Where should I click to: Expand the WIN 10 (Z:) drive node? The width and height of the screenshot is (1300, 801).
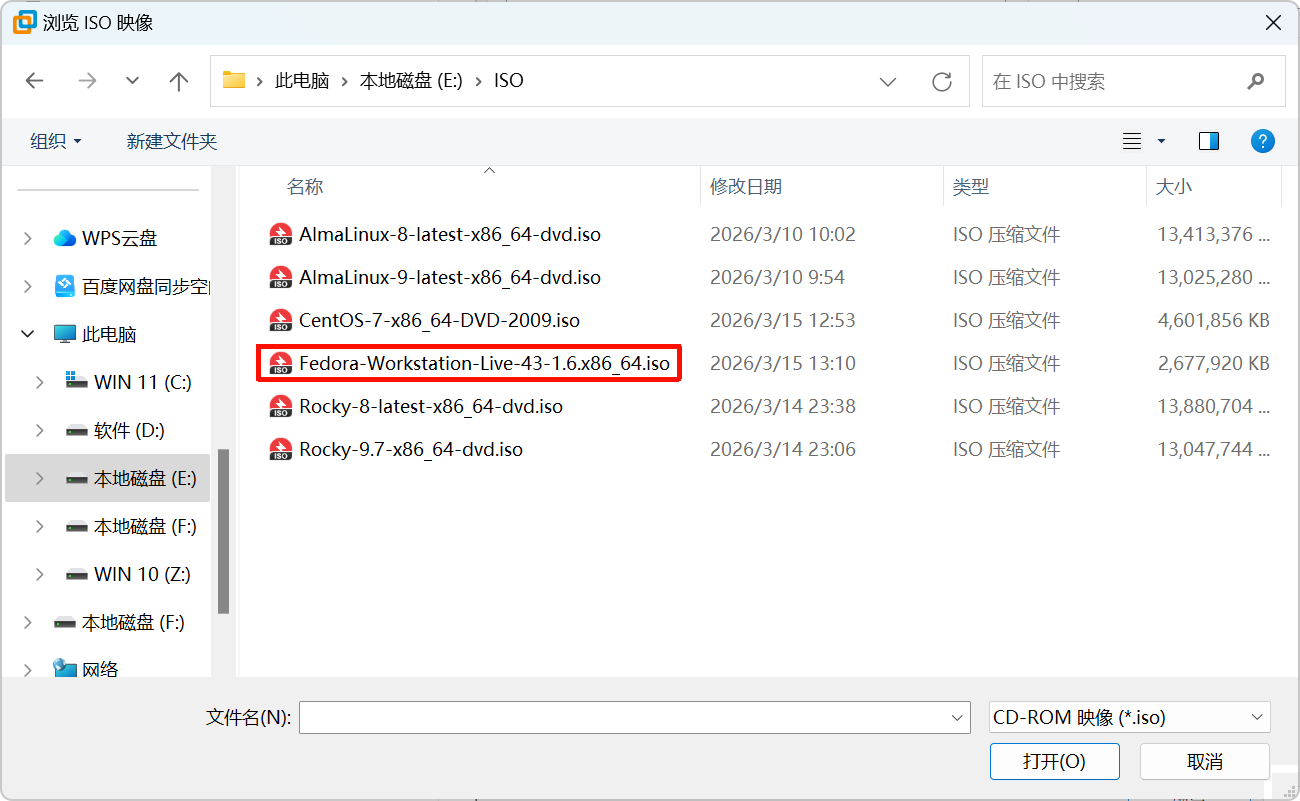(x=40, y=574)
